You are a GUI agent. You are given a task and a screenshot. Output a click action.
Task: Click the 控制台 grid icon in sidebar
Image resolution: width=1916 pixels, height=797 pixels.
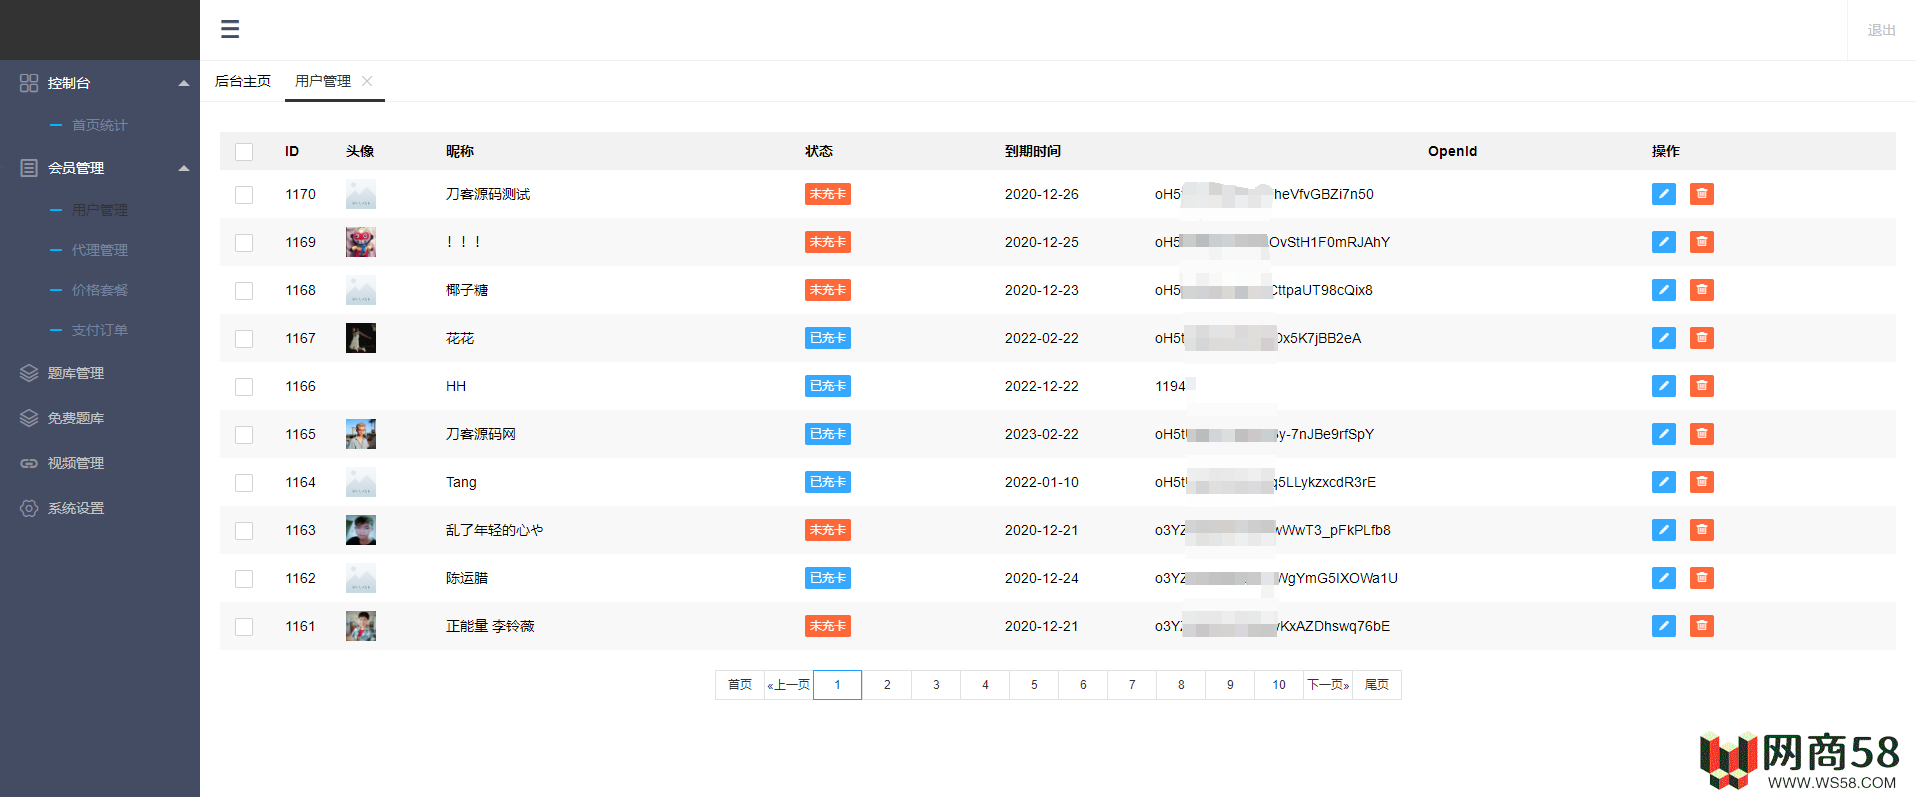(x=29, y=83)
